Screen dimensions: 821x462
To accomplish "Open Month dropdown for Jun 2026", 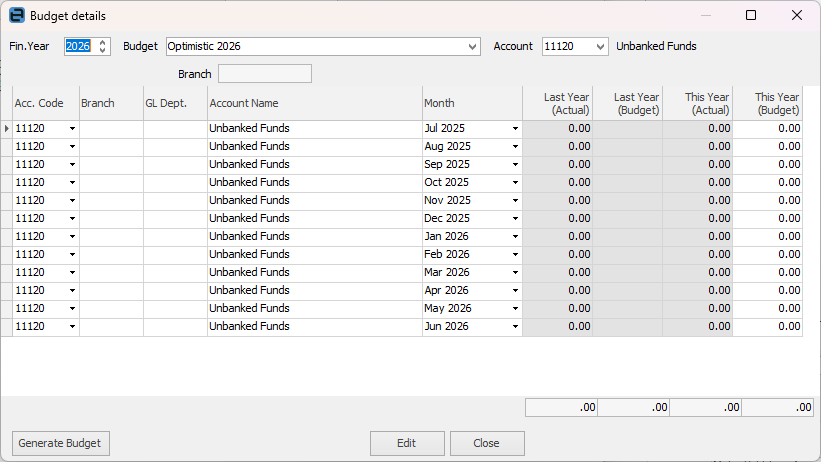I will pos(515,326).
